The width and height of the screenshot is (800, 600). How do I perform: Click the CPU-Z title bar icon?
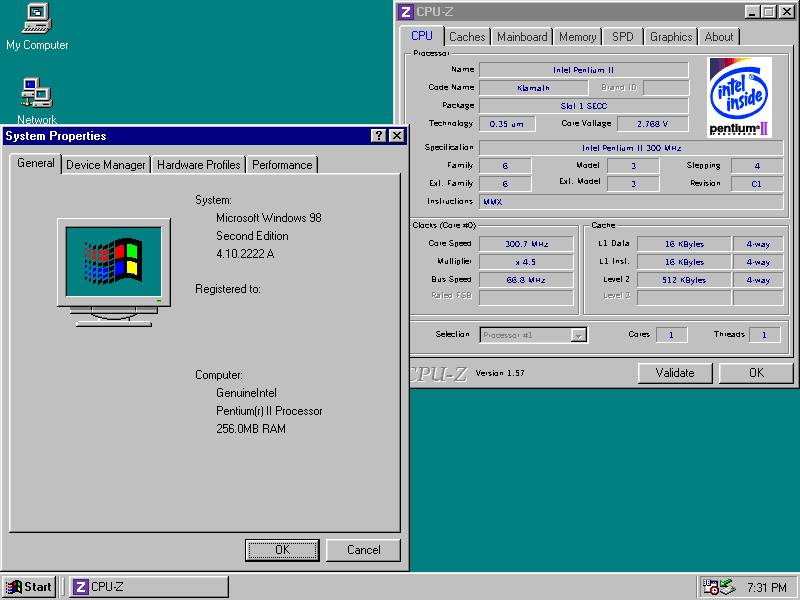406,12
